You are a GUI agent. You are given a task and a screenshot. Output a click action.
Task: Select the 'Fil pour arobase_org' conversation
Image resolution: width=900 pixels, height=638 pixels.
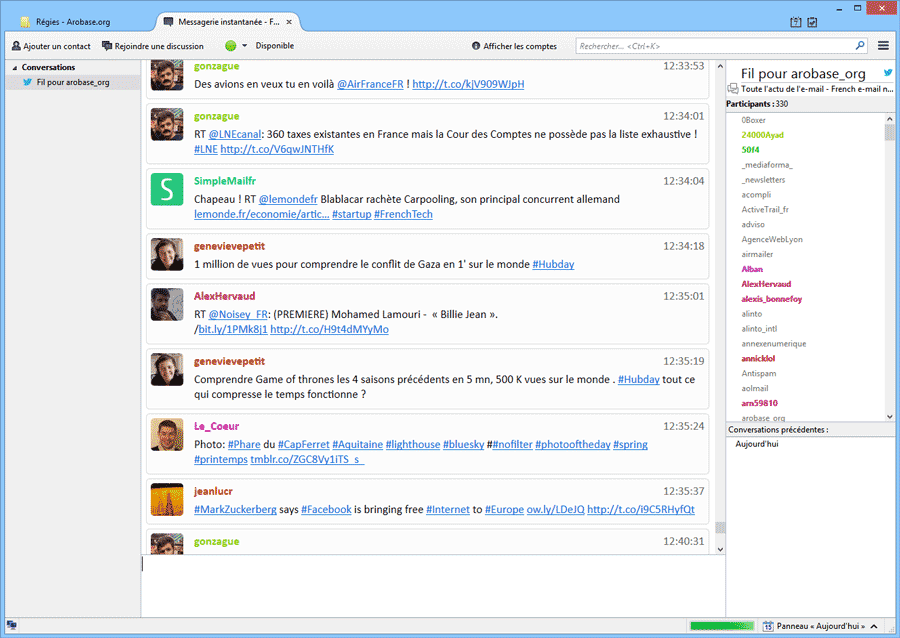pos(72,82)
